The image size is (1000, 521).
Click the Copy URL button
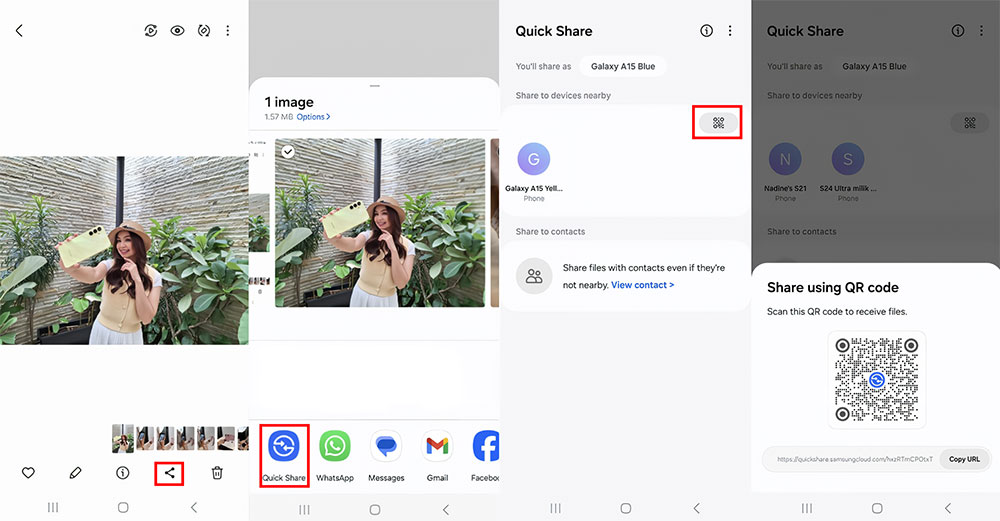coord(964,459)
